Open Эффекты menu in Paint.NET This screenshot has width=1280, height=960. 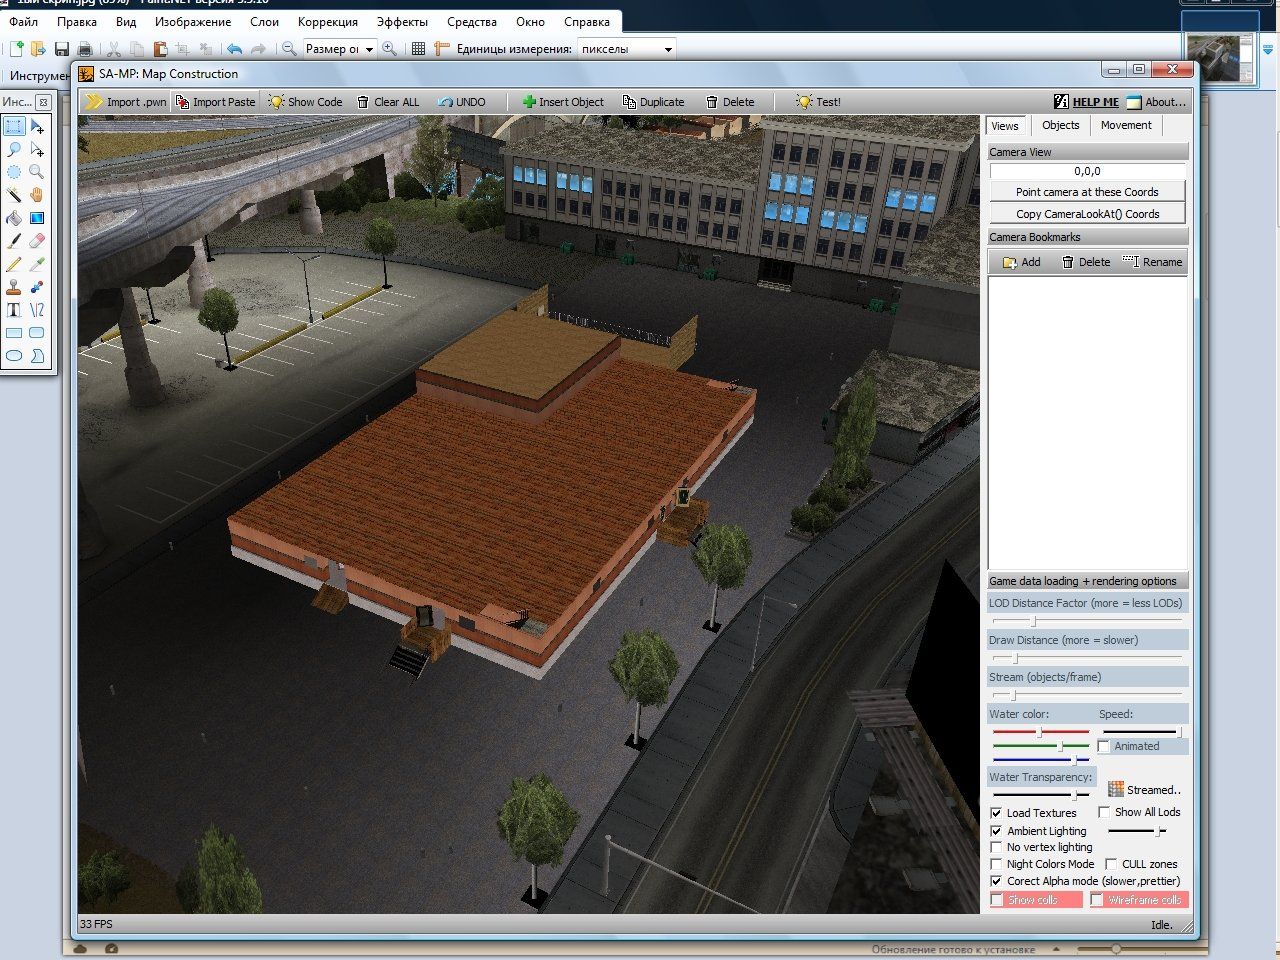click(x=402, y=21)
